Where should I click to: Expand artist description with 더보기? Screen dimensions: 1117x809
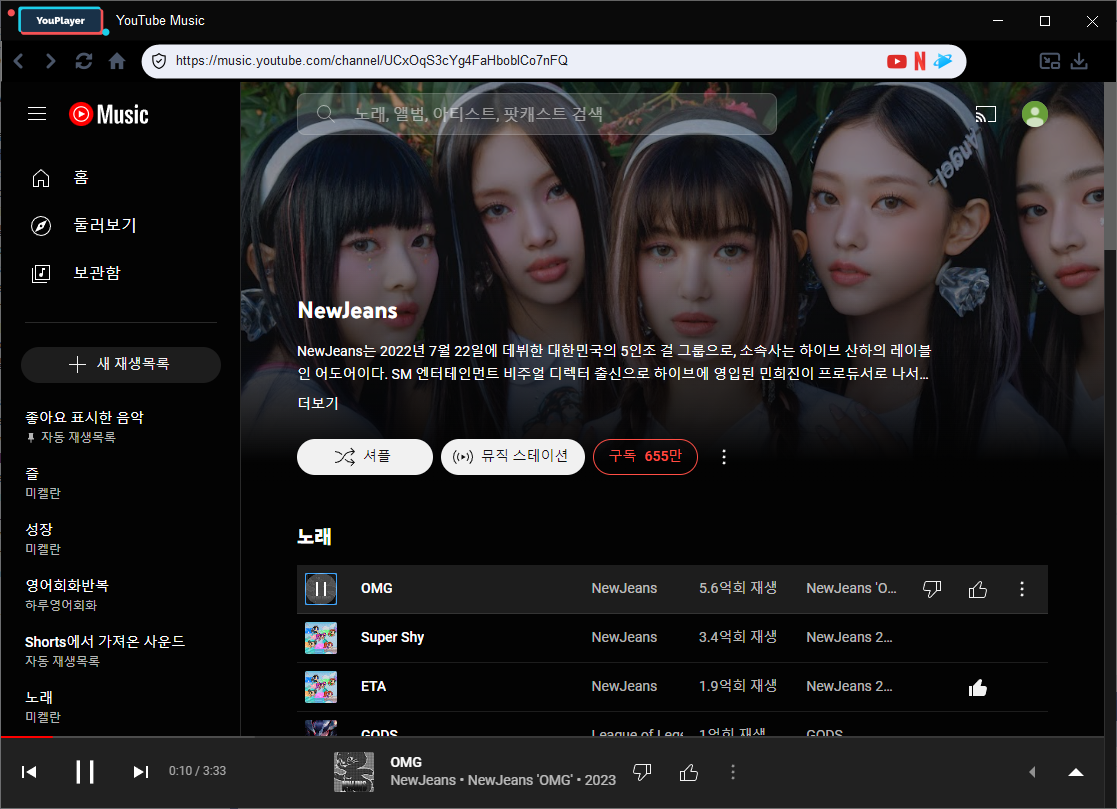pos(318,403)
